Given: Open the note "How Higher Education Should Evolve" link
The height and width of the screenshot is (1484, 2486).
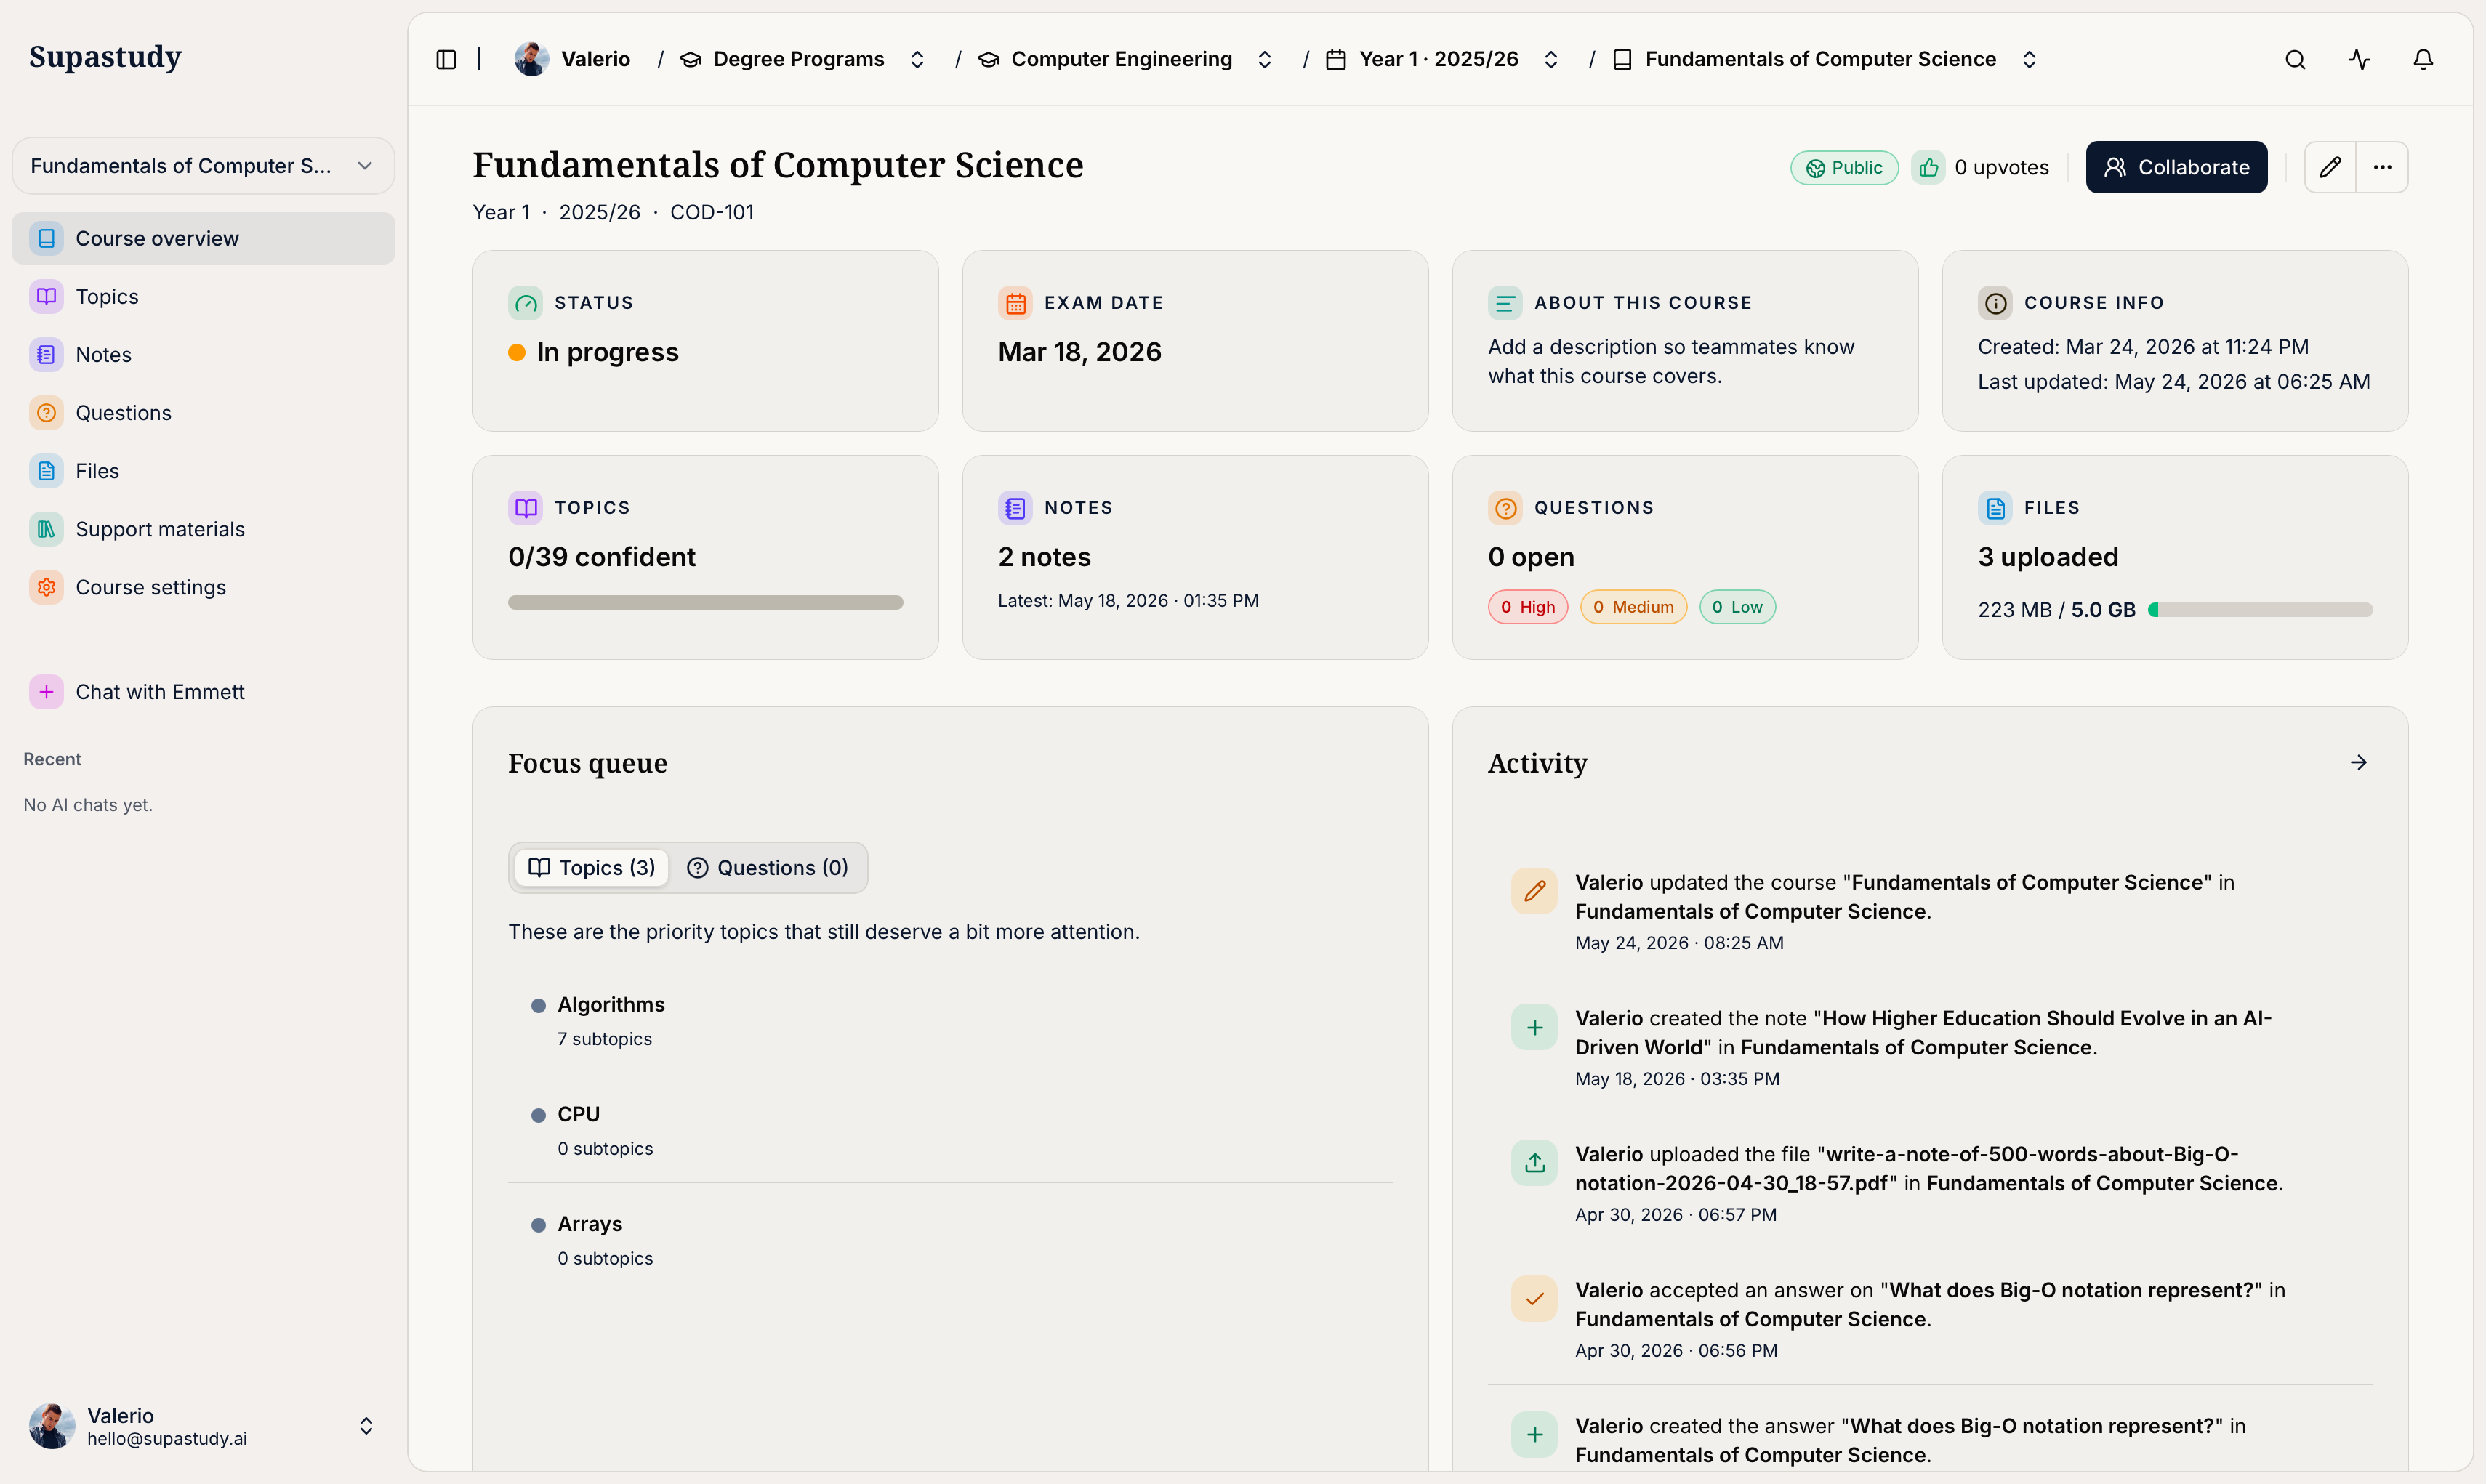Looking at the screenshot, I should coord(1923,1032).
